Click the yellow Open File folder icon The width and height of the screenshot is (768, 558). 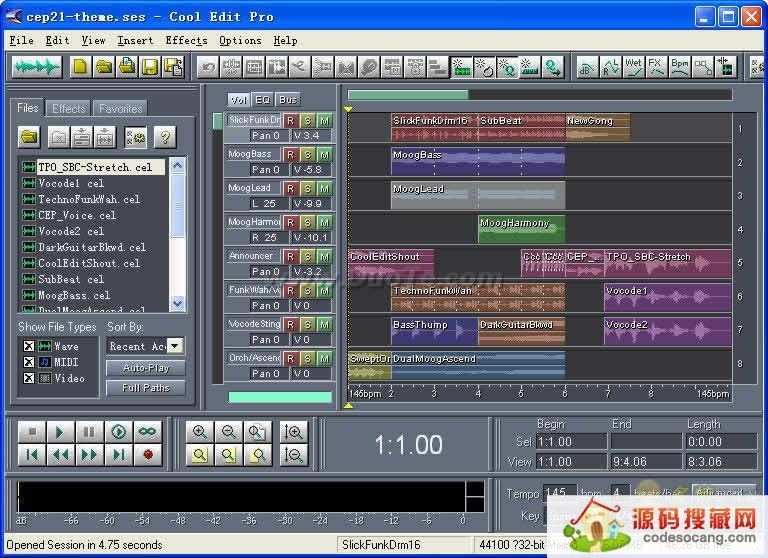(x=30, y=137)
